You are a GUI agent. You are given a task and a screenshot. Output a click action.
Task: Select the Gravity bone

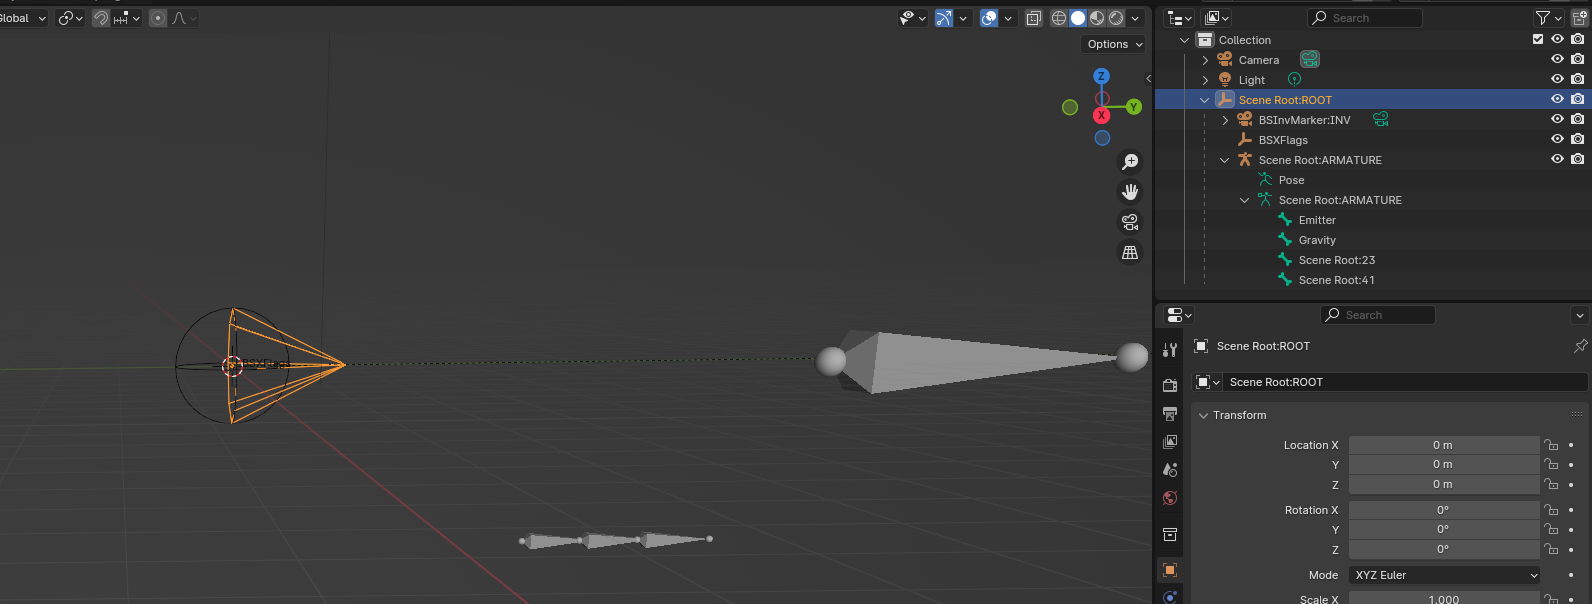(x=1317, y=240)
